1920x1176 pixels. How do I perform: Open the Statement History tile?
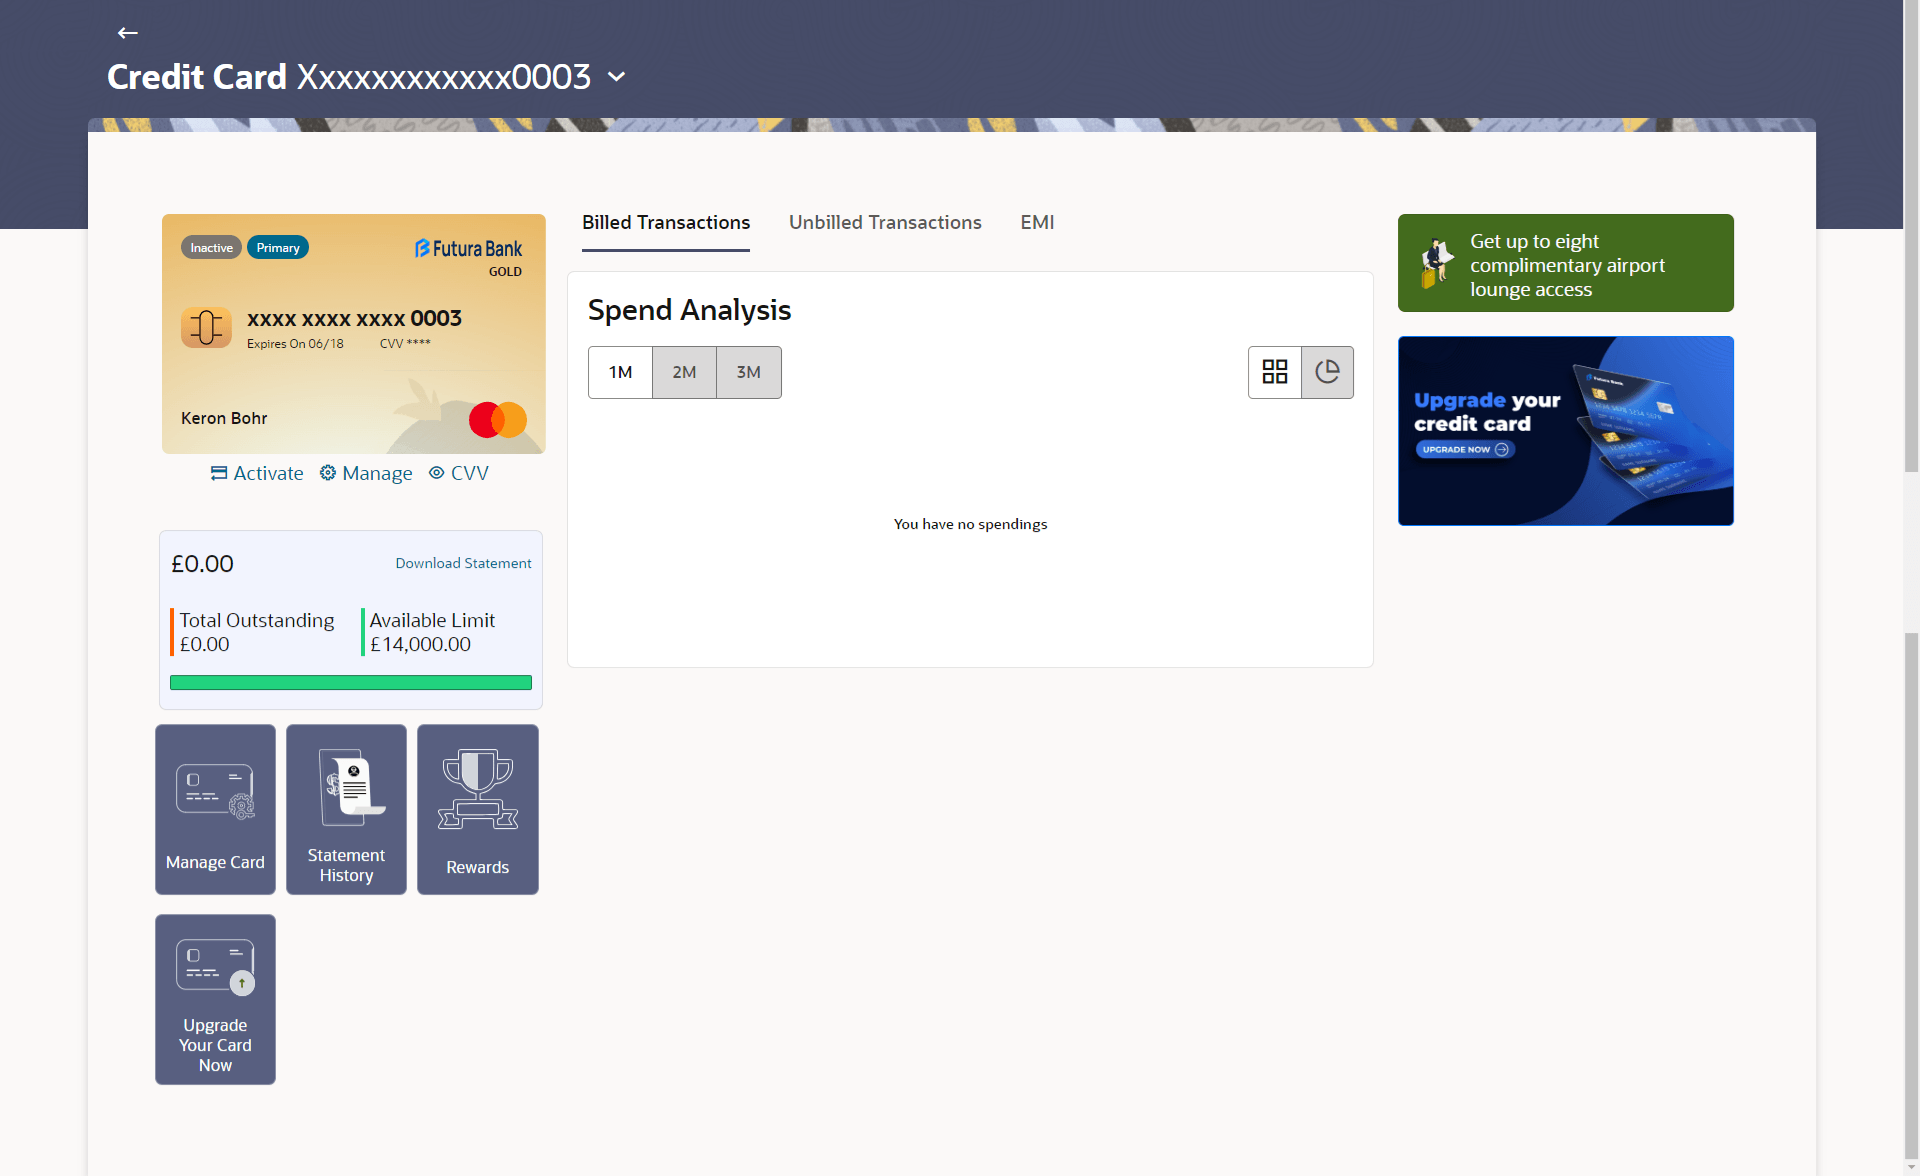click(346, 809)
